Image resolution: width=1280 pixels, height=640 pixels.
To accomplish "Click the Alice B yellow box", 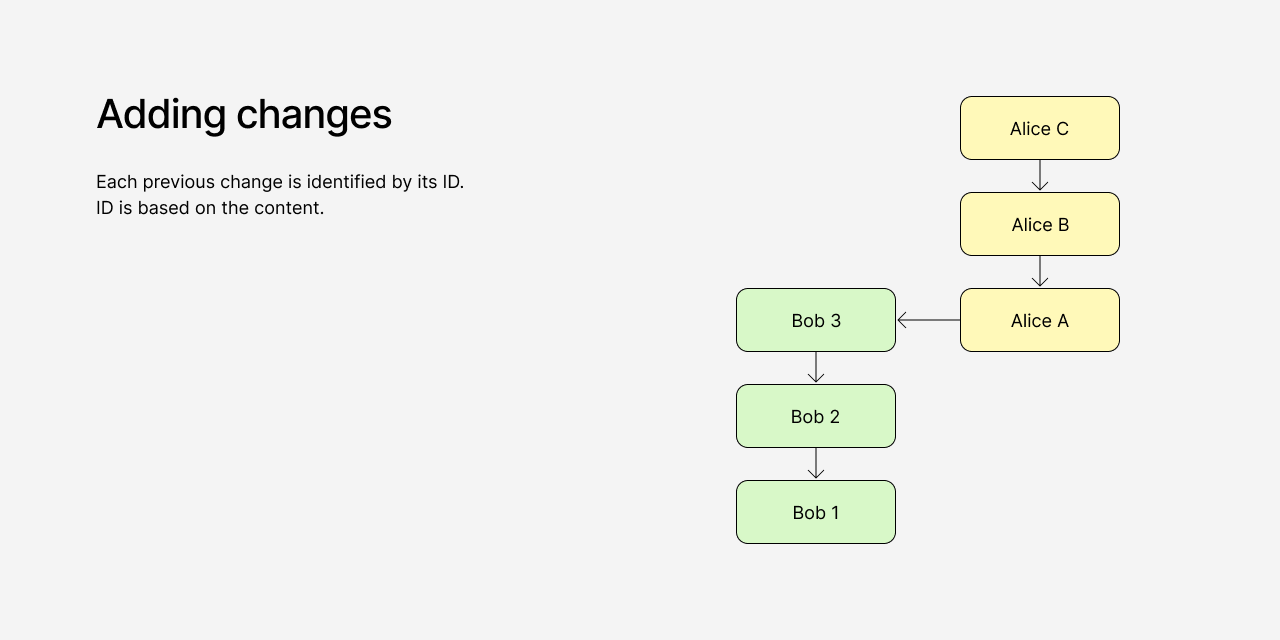I will click(x=1040, y=224).
